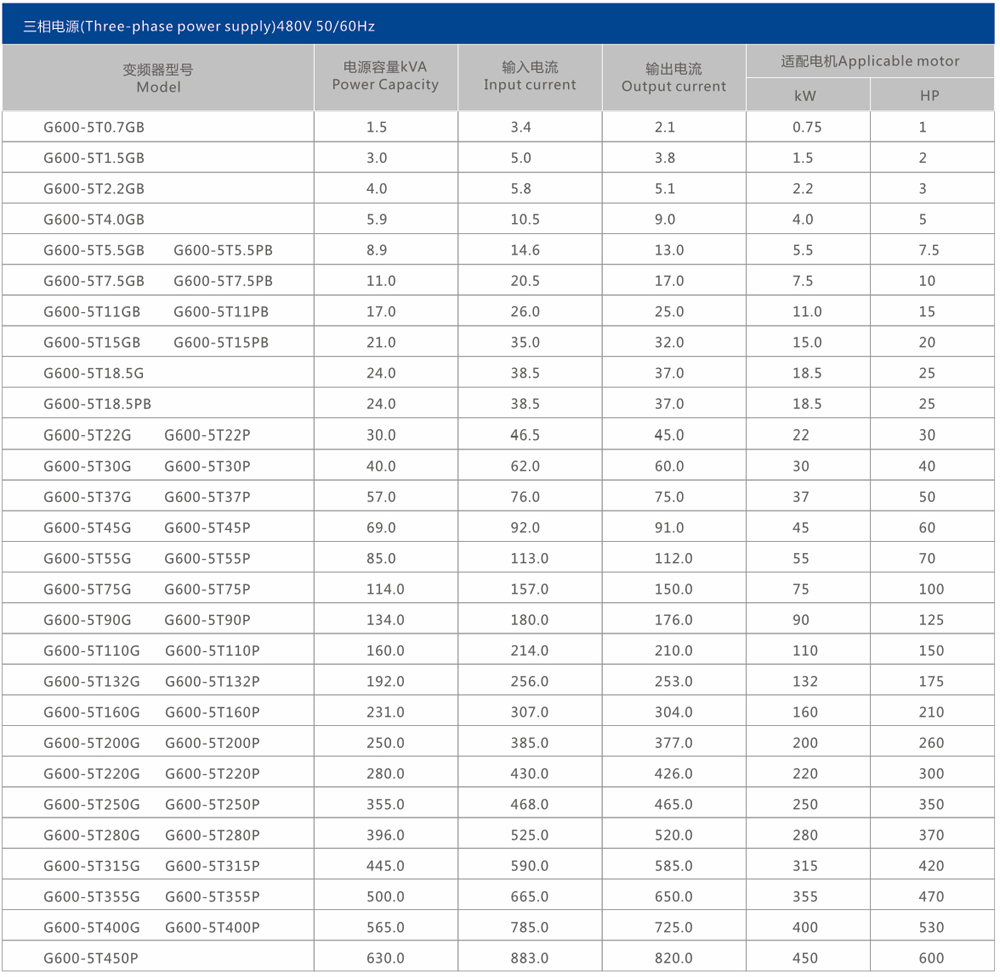1000x977 pixels.
Task: Click power capacity 1.5 for G600-5T0.7GB
Action: point(376,127)
